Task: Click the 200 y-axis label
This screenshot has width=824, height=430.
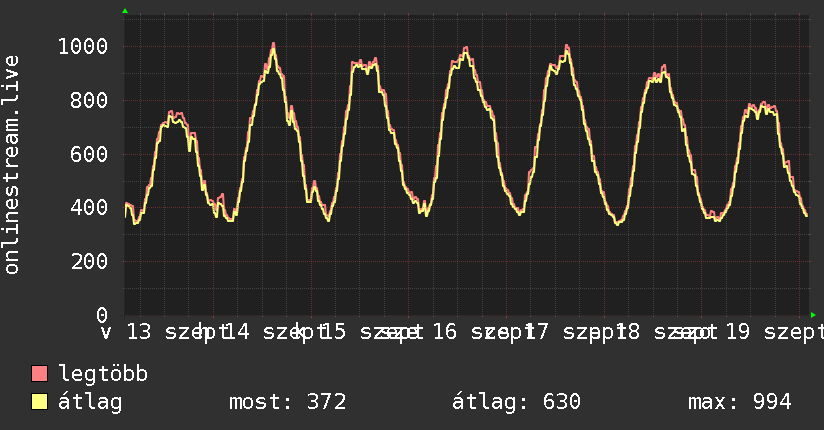Action: click(89, 261)
